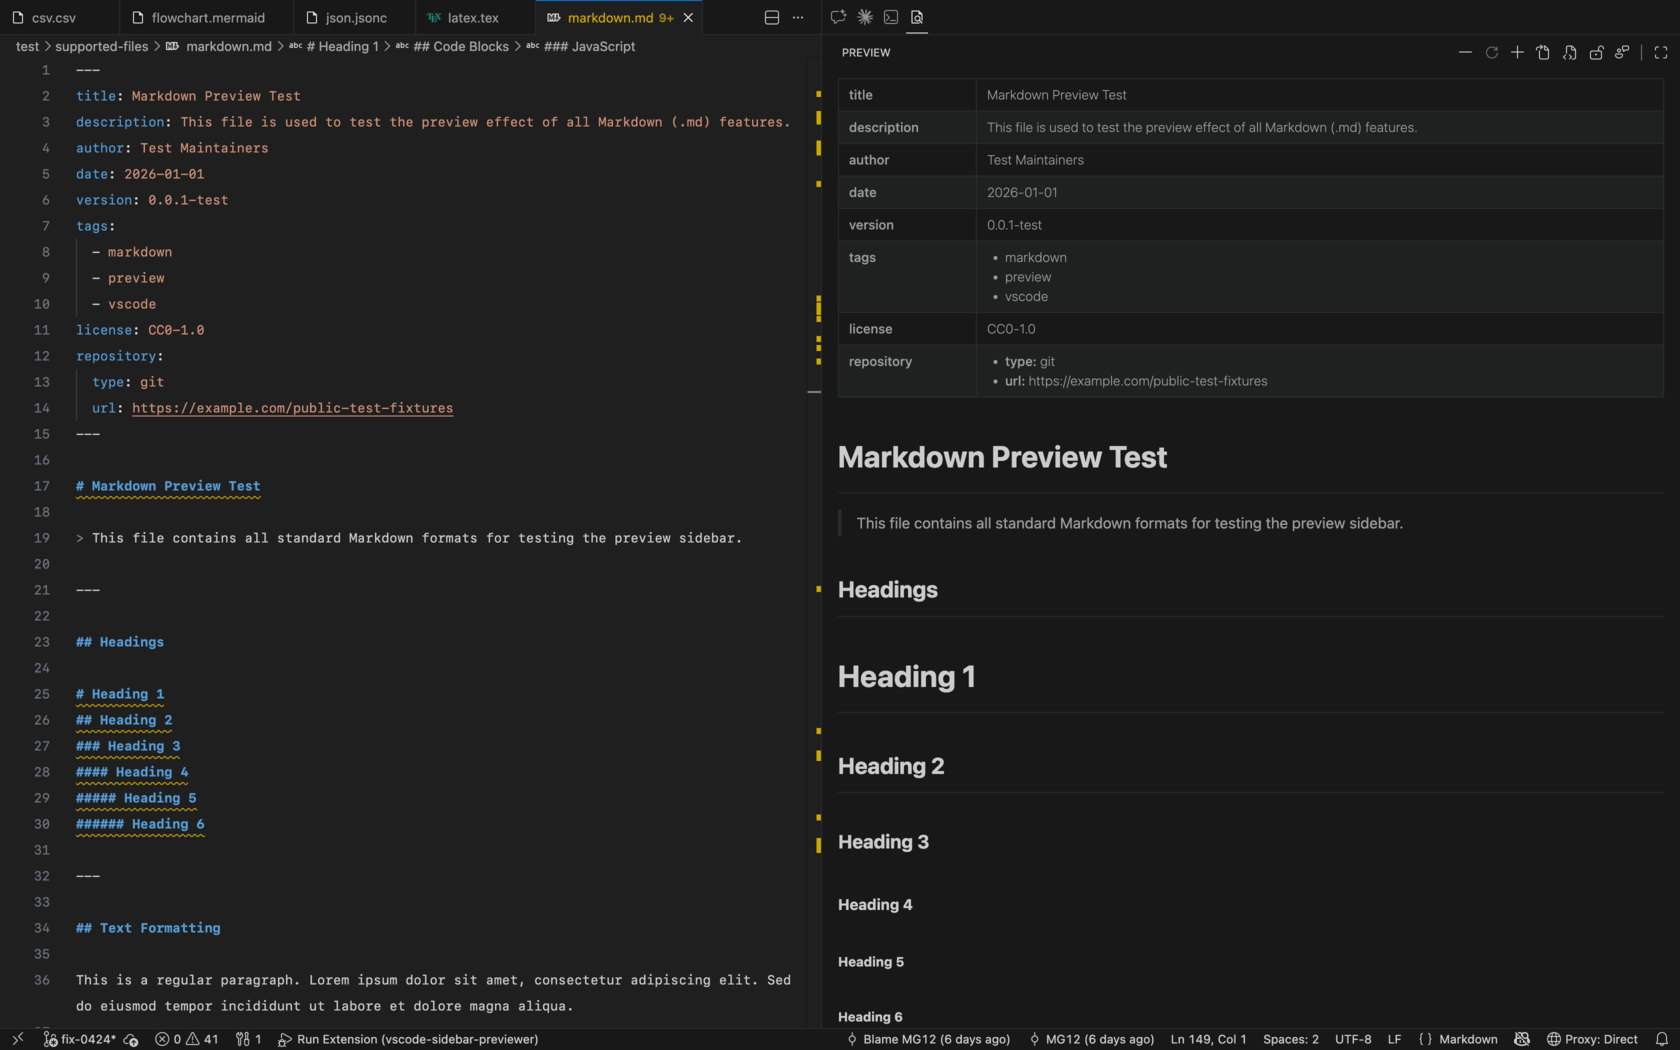Zoom in the preview with plus icon
The image size is (1680, 1050).
(x=1517, y=52)
